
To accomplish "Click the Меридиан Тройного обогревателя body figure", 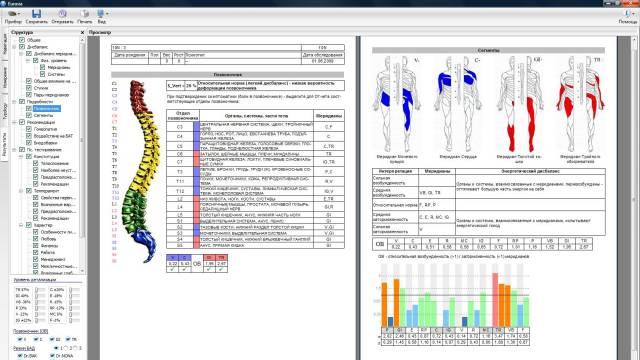I will 580,104.
